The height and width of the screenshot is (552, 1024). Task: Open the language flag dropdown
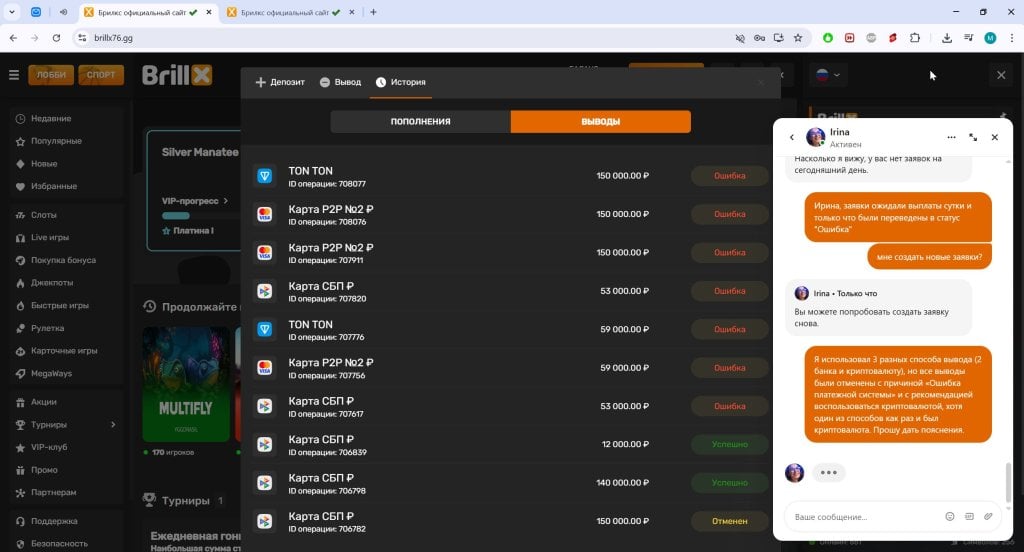(x=827, y=75)
